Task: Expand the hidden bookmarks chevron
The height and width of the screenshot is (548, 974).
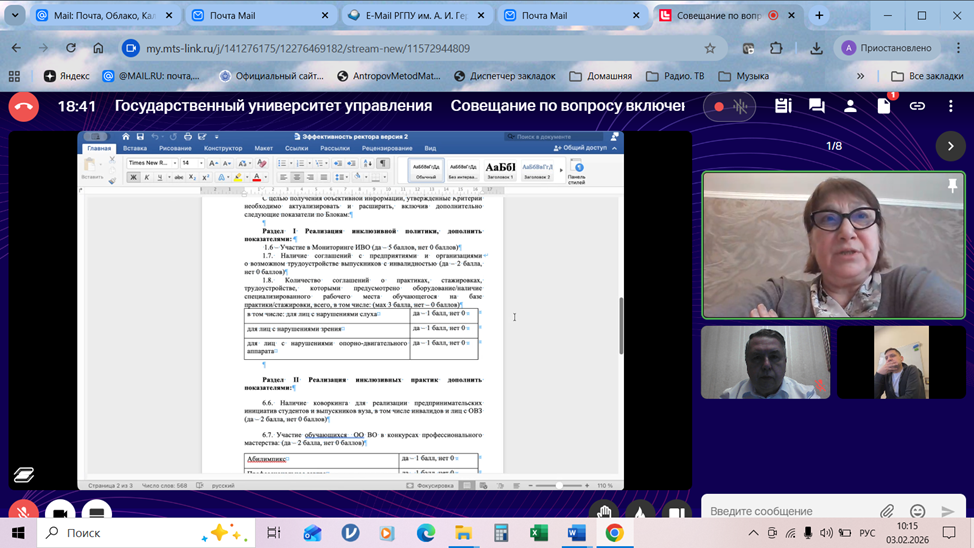Action: tap(860, 76)
